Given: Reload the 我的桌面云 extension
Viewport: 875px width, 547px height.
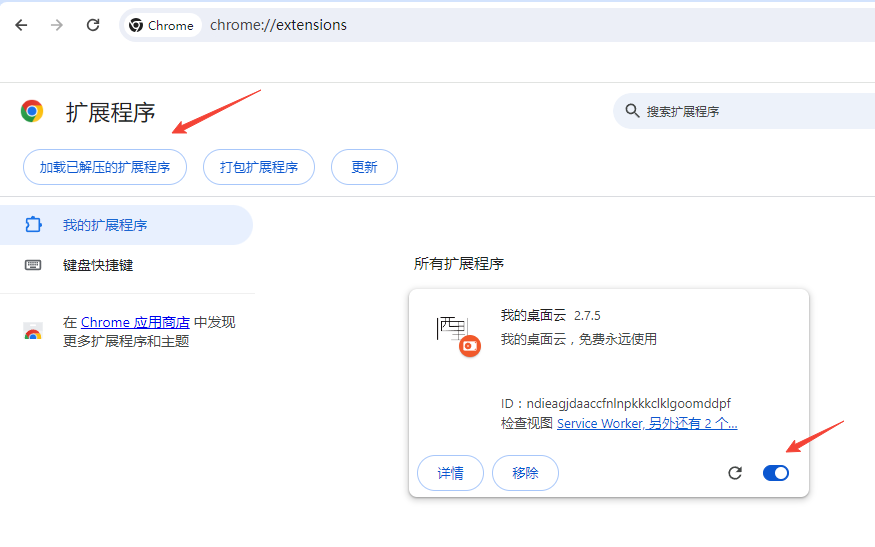Looking at the screenshot, I should [x=735, y=473].
